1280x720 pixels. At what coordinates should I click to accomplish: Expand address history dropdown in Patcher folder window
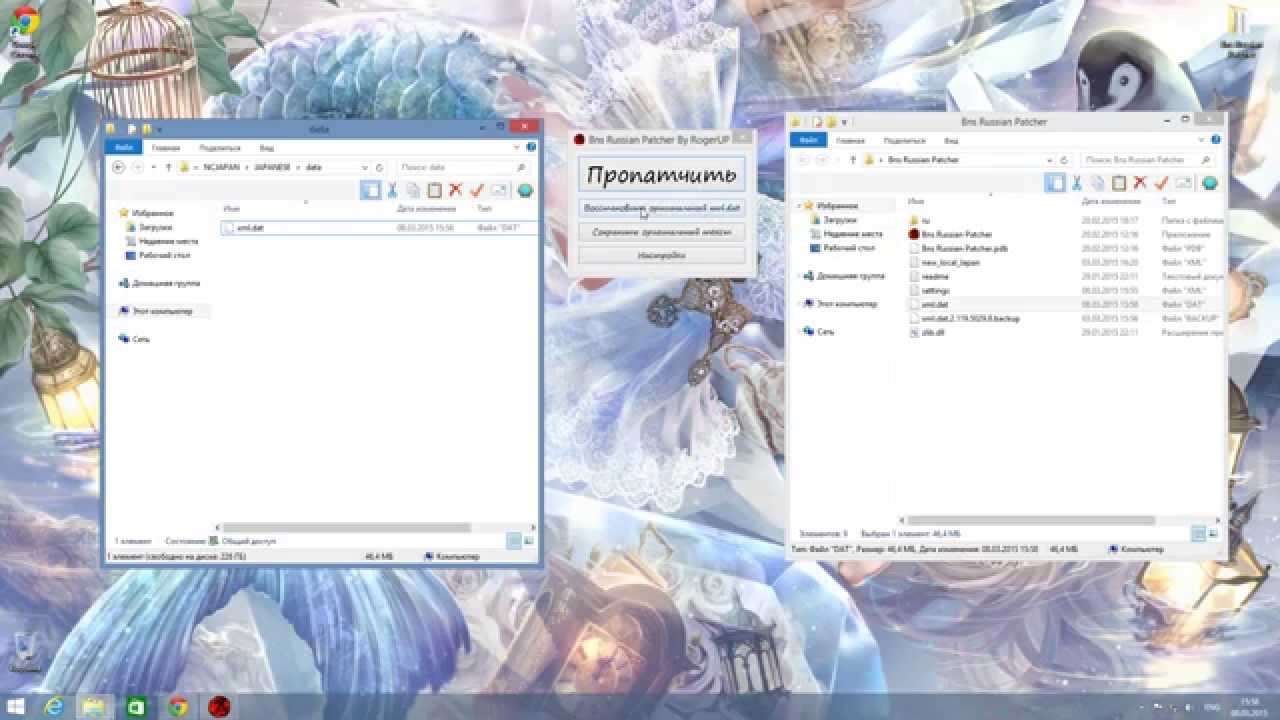pyautogui.click(x=1050, y=160)
